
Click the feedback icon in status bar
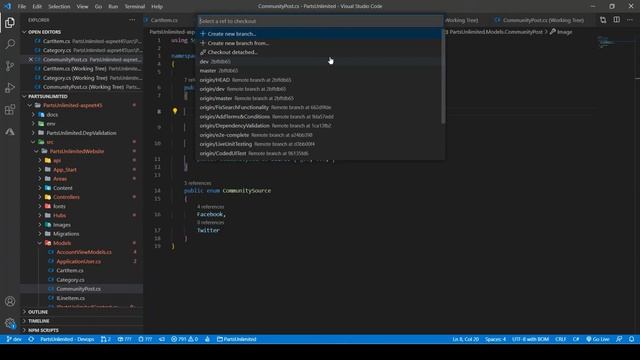619,339
